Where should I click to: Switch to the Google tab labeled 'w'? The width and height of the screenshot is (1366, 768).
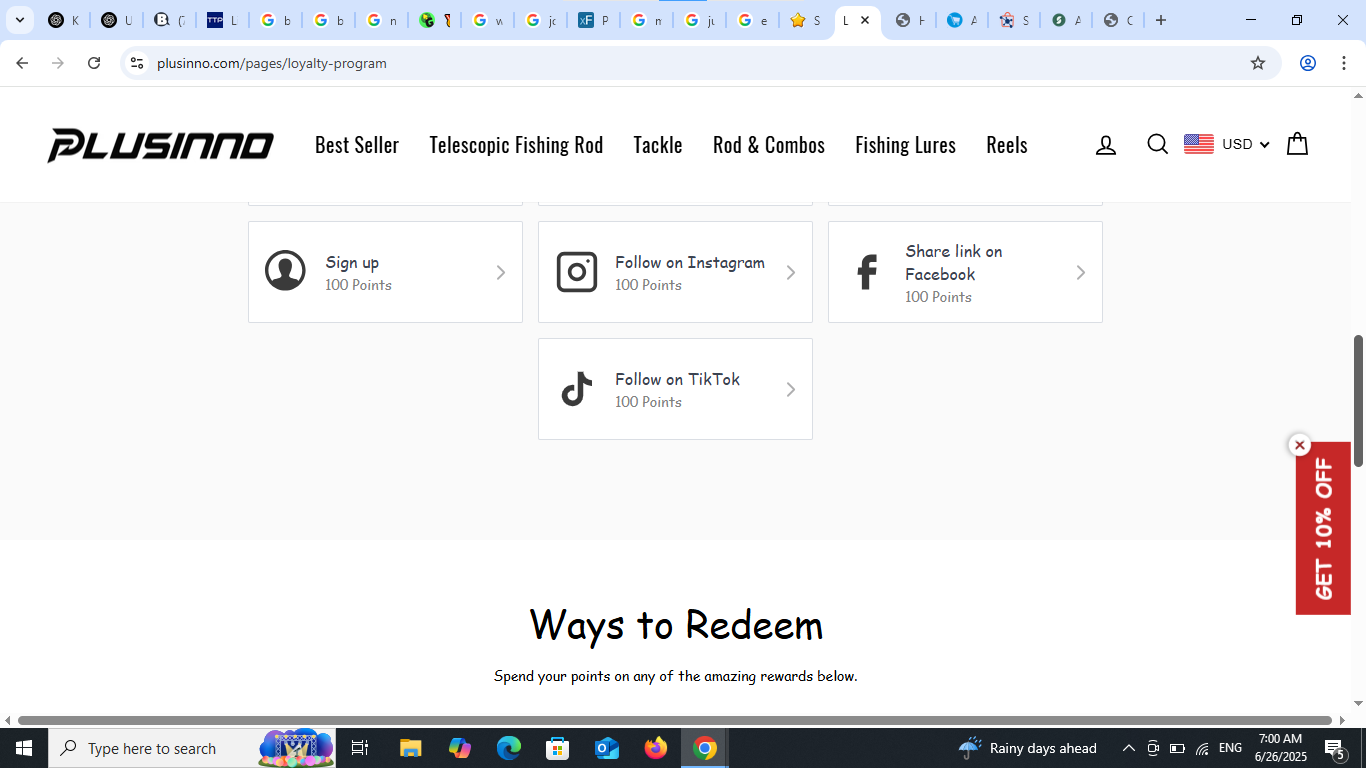point(488,20)
